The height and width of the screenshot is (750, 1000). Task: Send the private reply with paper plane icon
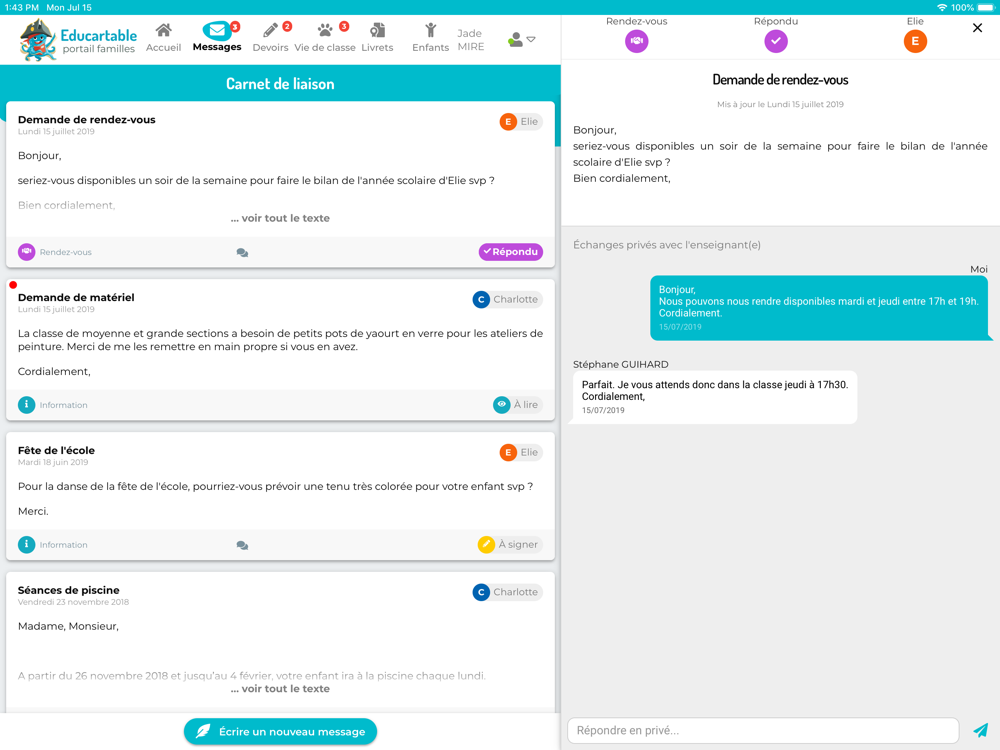pyautogui.click(x=980, y=730)
